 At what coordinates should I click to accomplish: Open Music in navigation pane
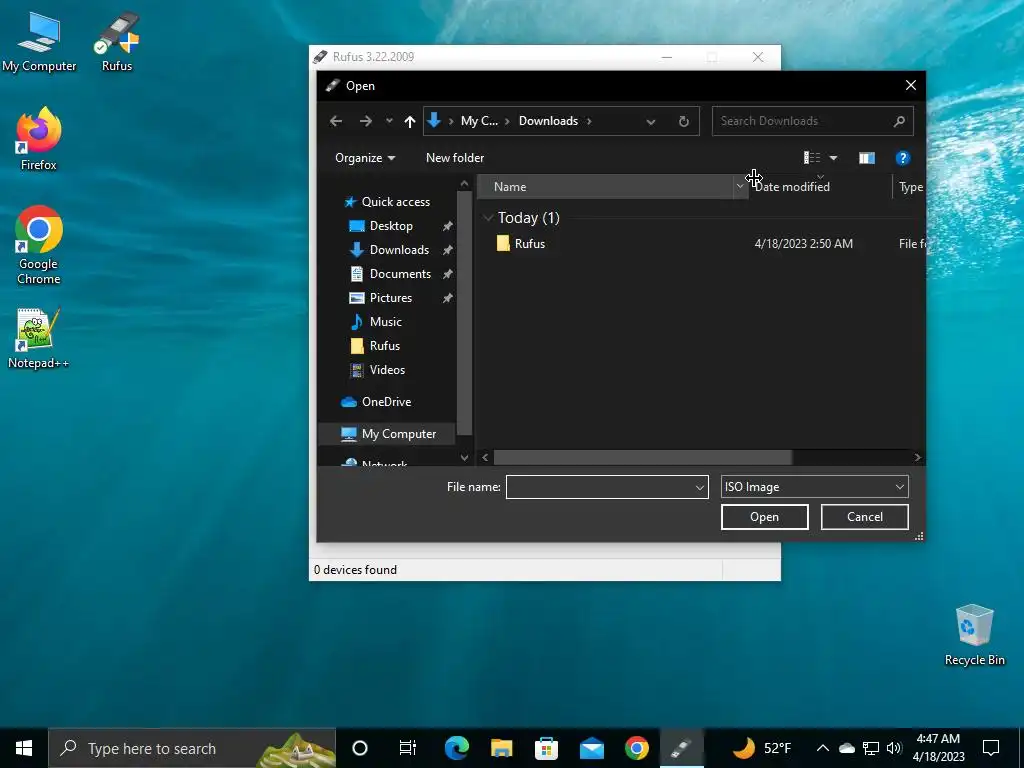pos(385,322)
